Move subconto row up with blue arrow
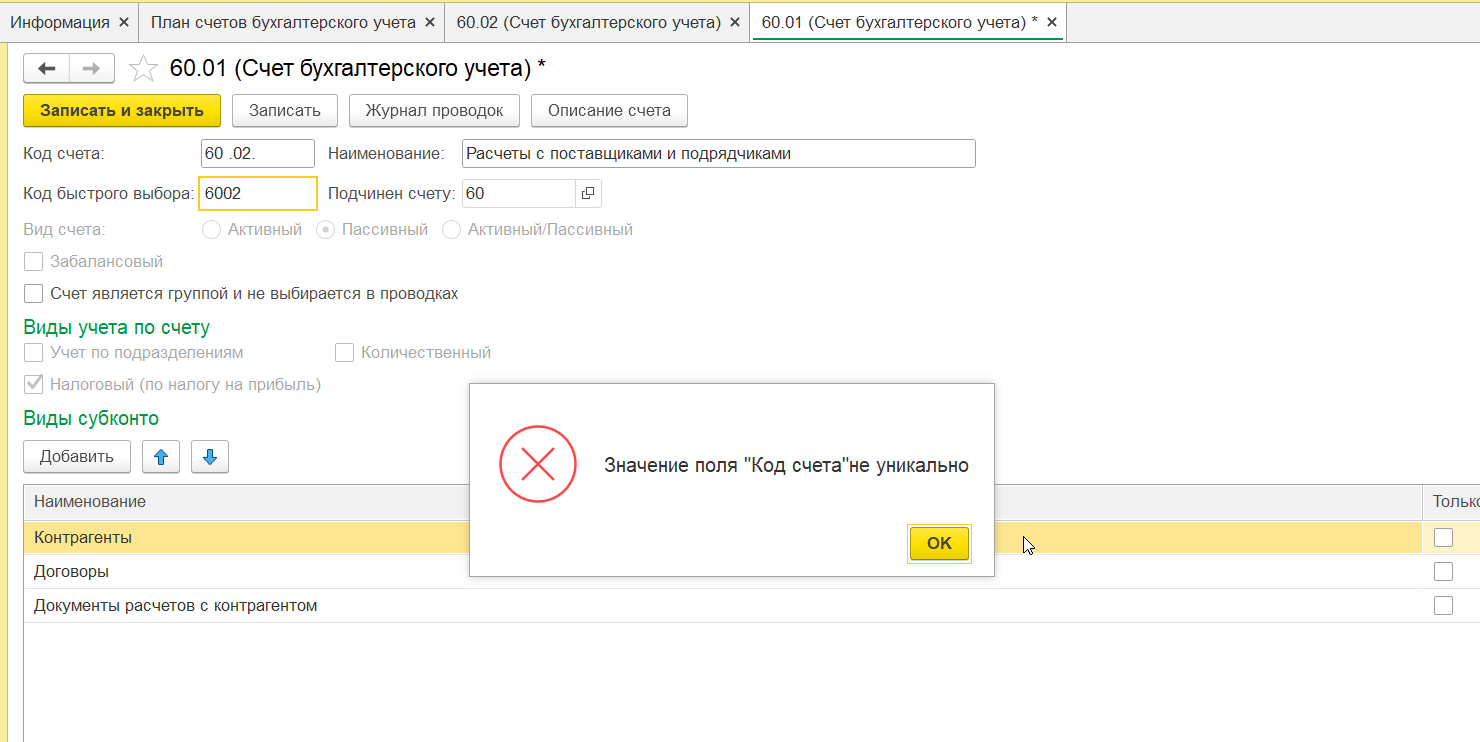The height and width of the screenshot is (742, 1480). [x=161, y=457]
